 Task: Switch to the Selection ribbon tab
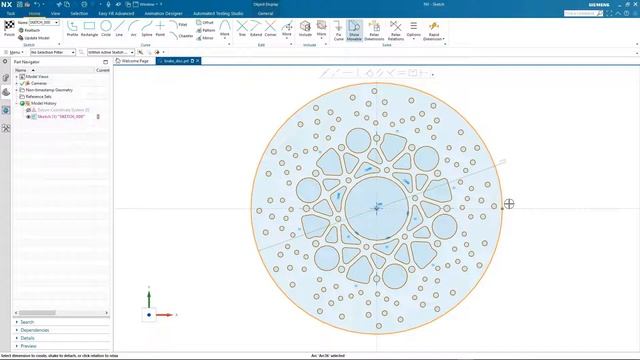79,13
